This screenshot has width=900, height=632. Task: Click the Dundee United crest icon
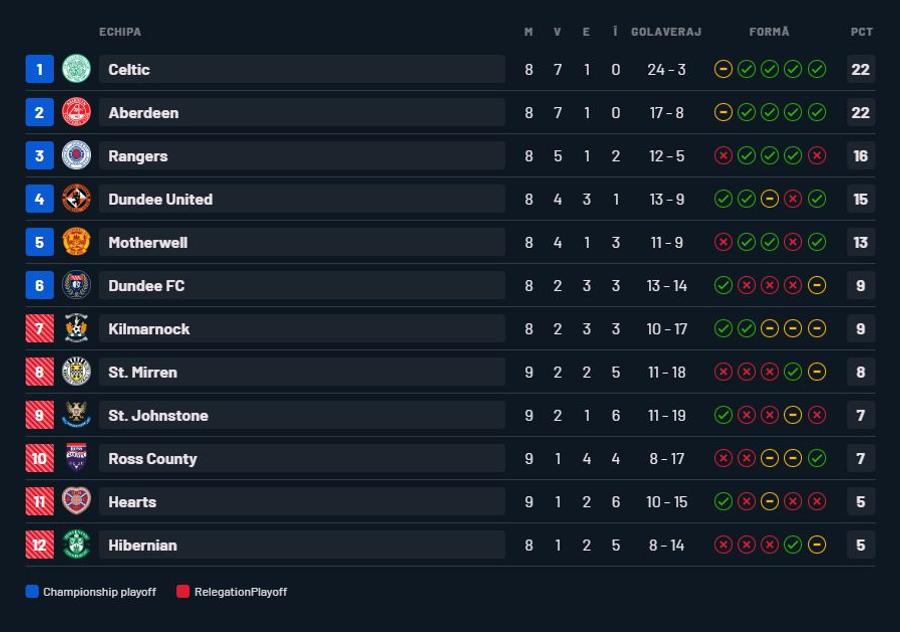point(76,199)
